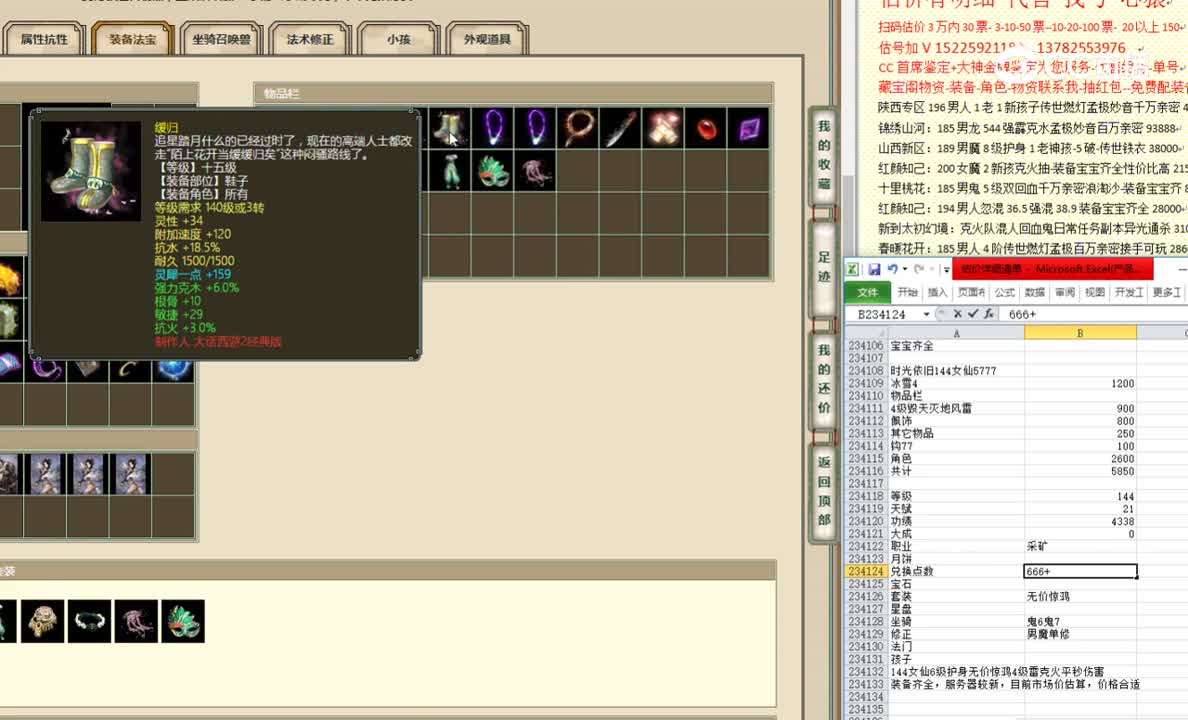The image size is (1188, 720).
Task: Click cell containing 4级毁天灭地风雷
Action: coord(956,409)
